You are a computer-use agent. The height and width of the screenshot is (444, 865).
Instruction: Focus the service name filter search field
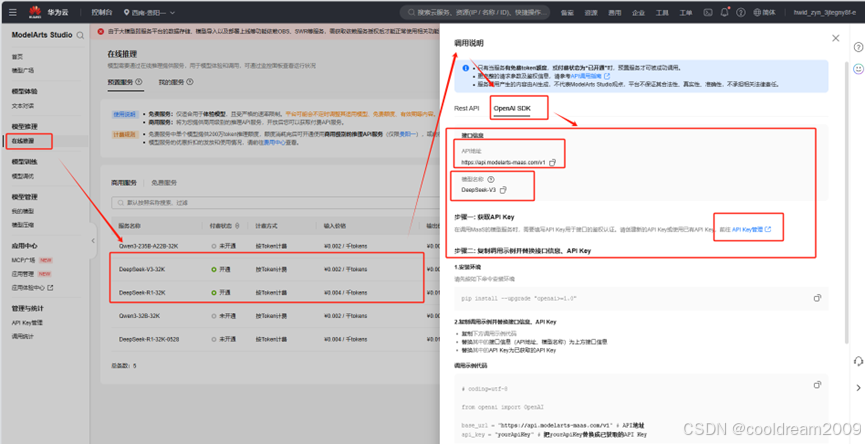276,203
